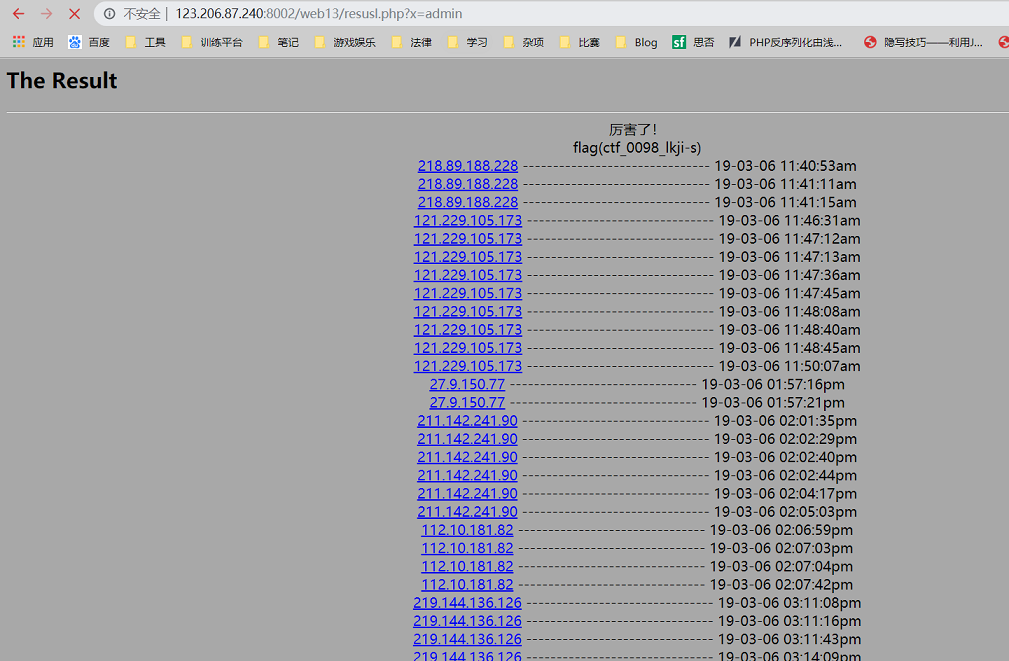
Task: Open the 应用 apps shortcut
Action: click(33, 42)
